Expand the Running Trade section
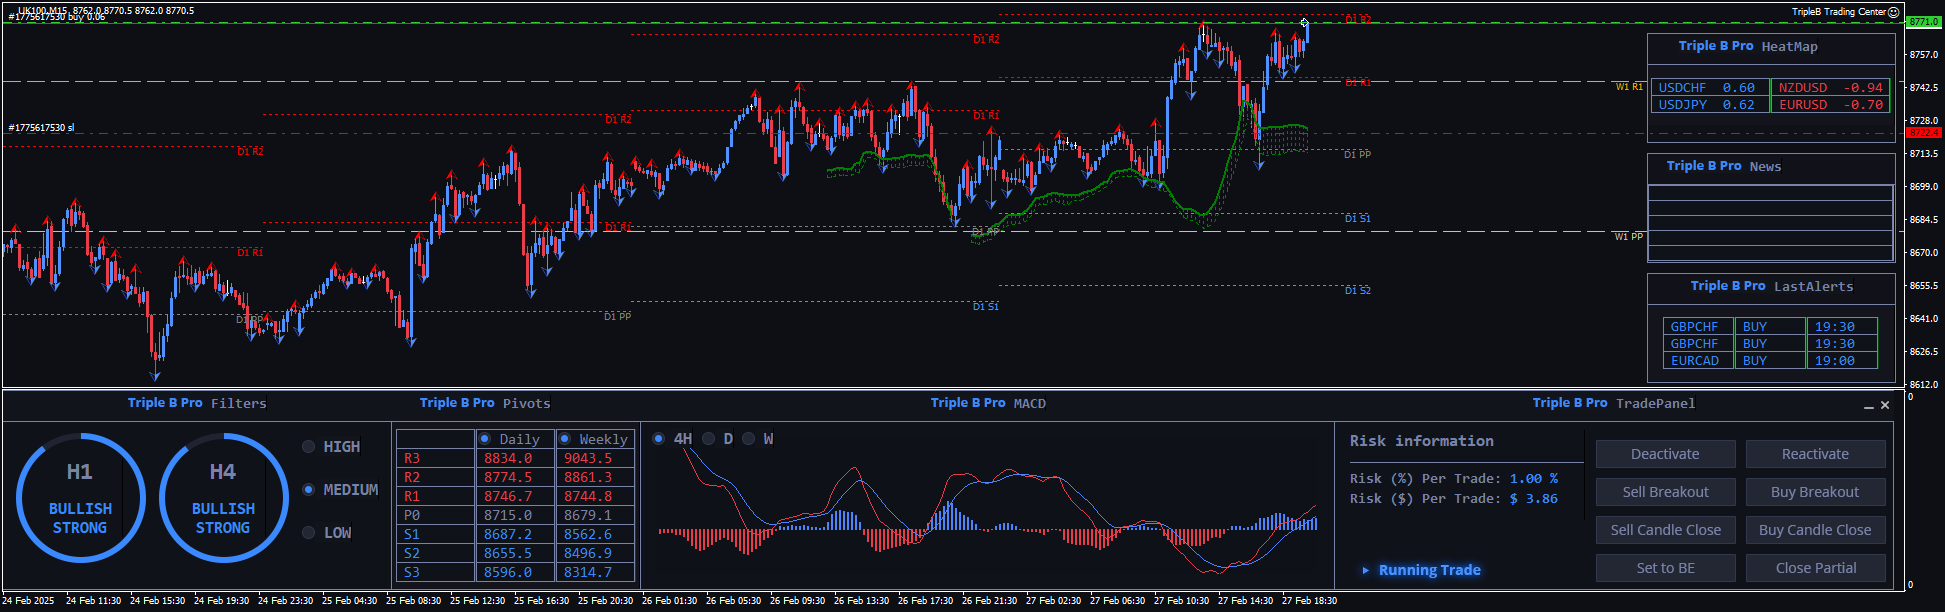 point(1366,570)
